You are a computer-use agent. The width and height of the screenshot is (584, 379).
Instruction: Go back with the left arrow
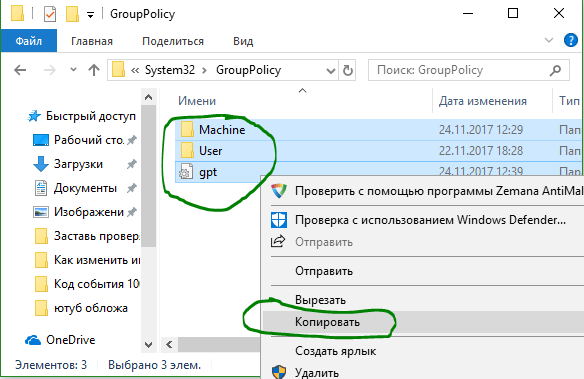20,70
